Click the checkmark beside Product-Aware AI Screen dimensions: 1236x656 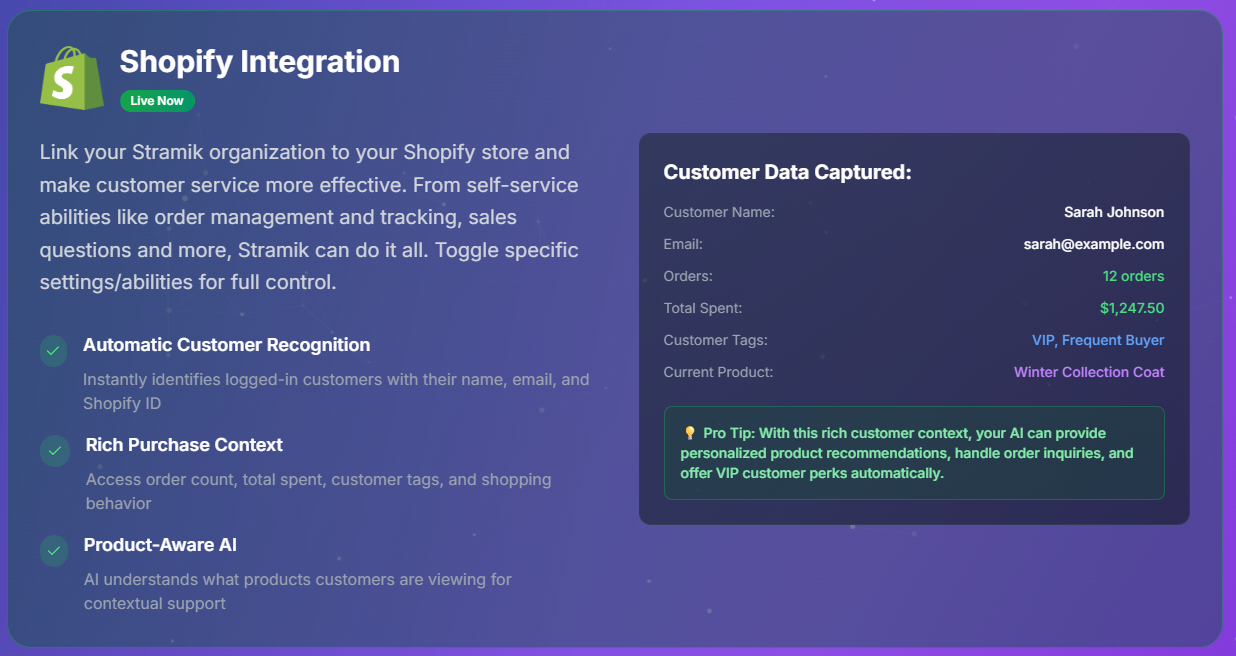coord(54,550)
